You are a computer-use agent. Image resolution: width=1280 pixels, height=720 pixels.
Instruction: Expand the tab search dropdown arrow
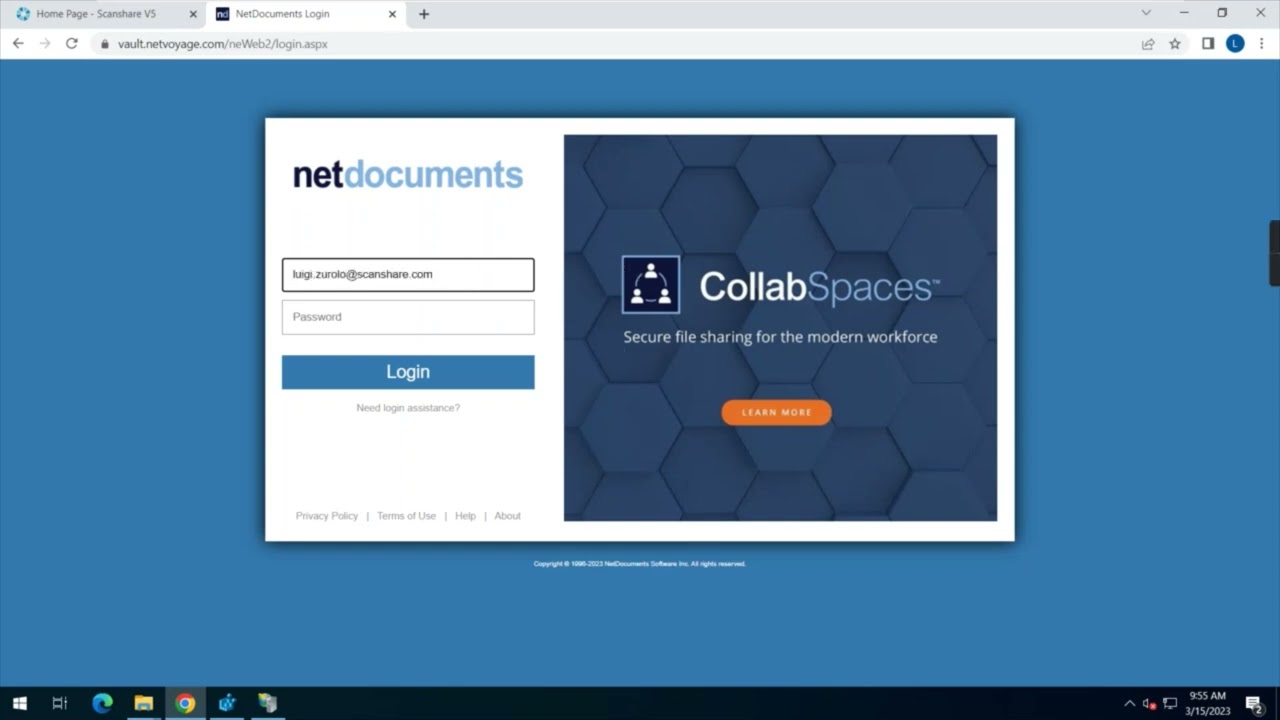(x=1146, y=13)
